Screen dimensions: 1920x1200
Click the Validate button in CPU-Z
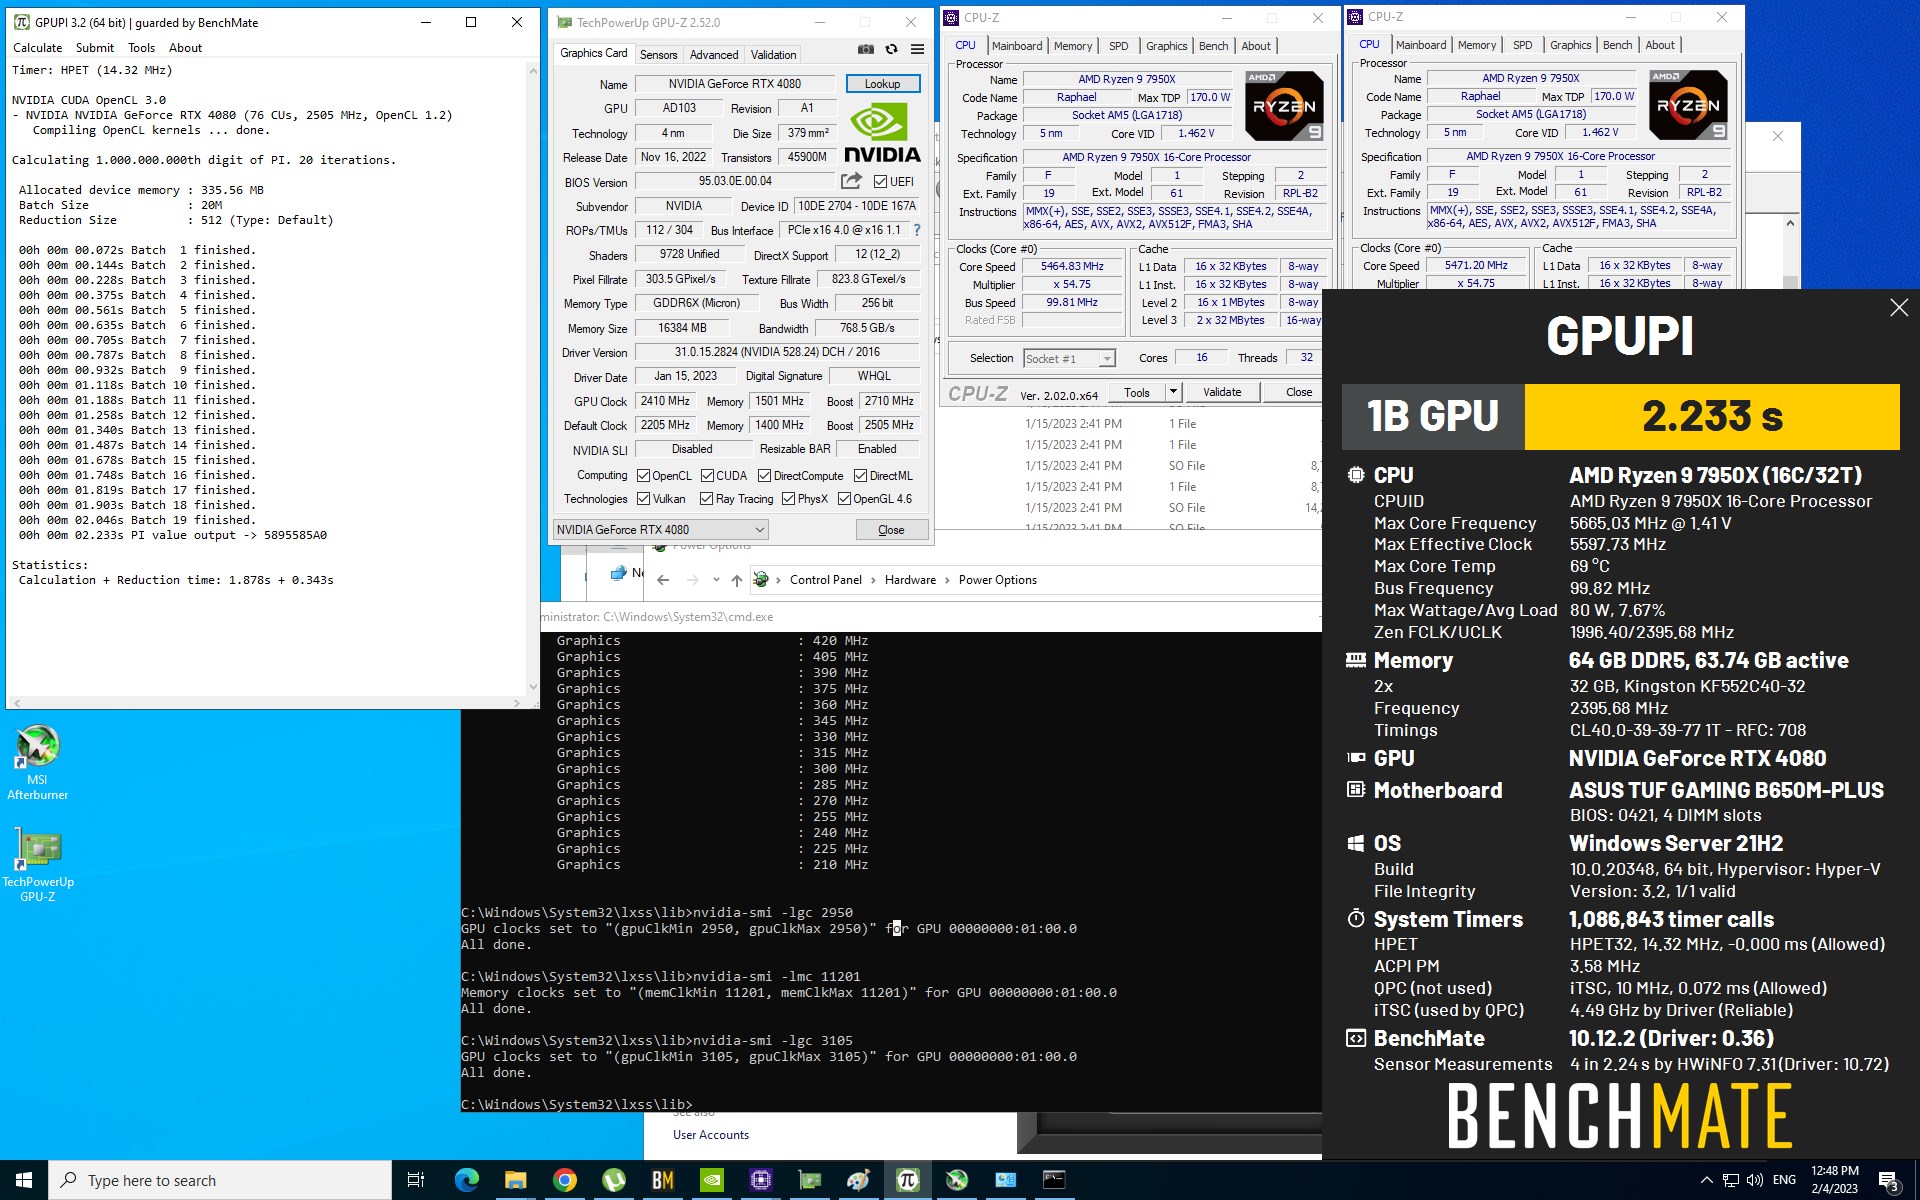pyautogui.click(x=1222, y=392)
